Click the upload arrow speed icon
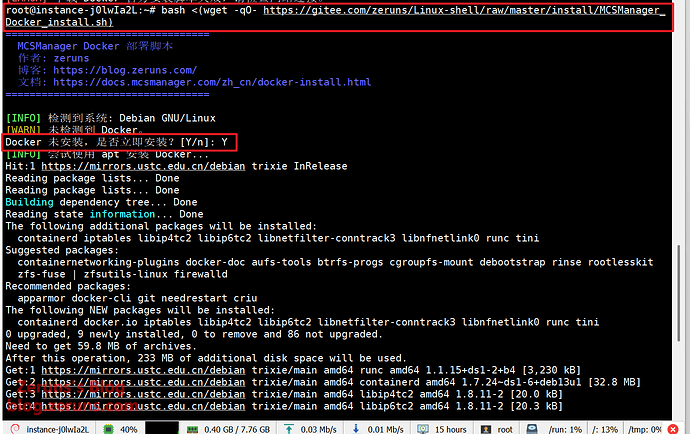The width and height of the screenshot is (690, 434). pyautogui.click(x=289, y=429)
